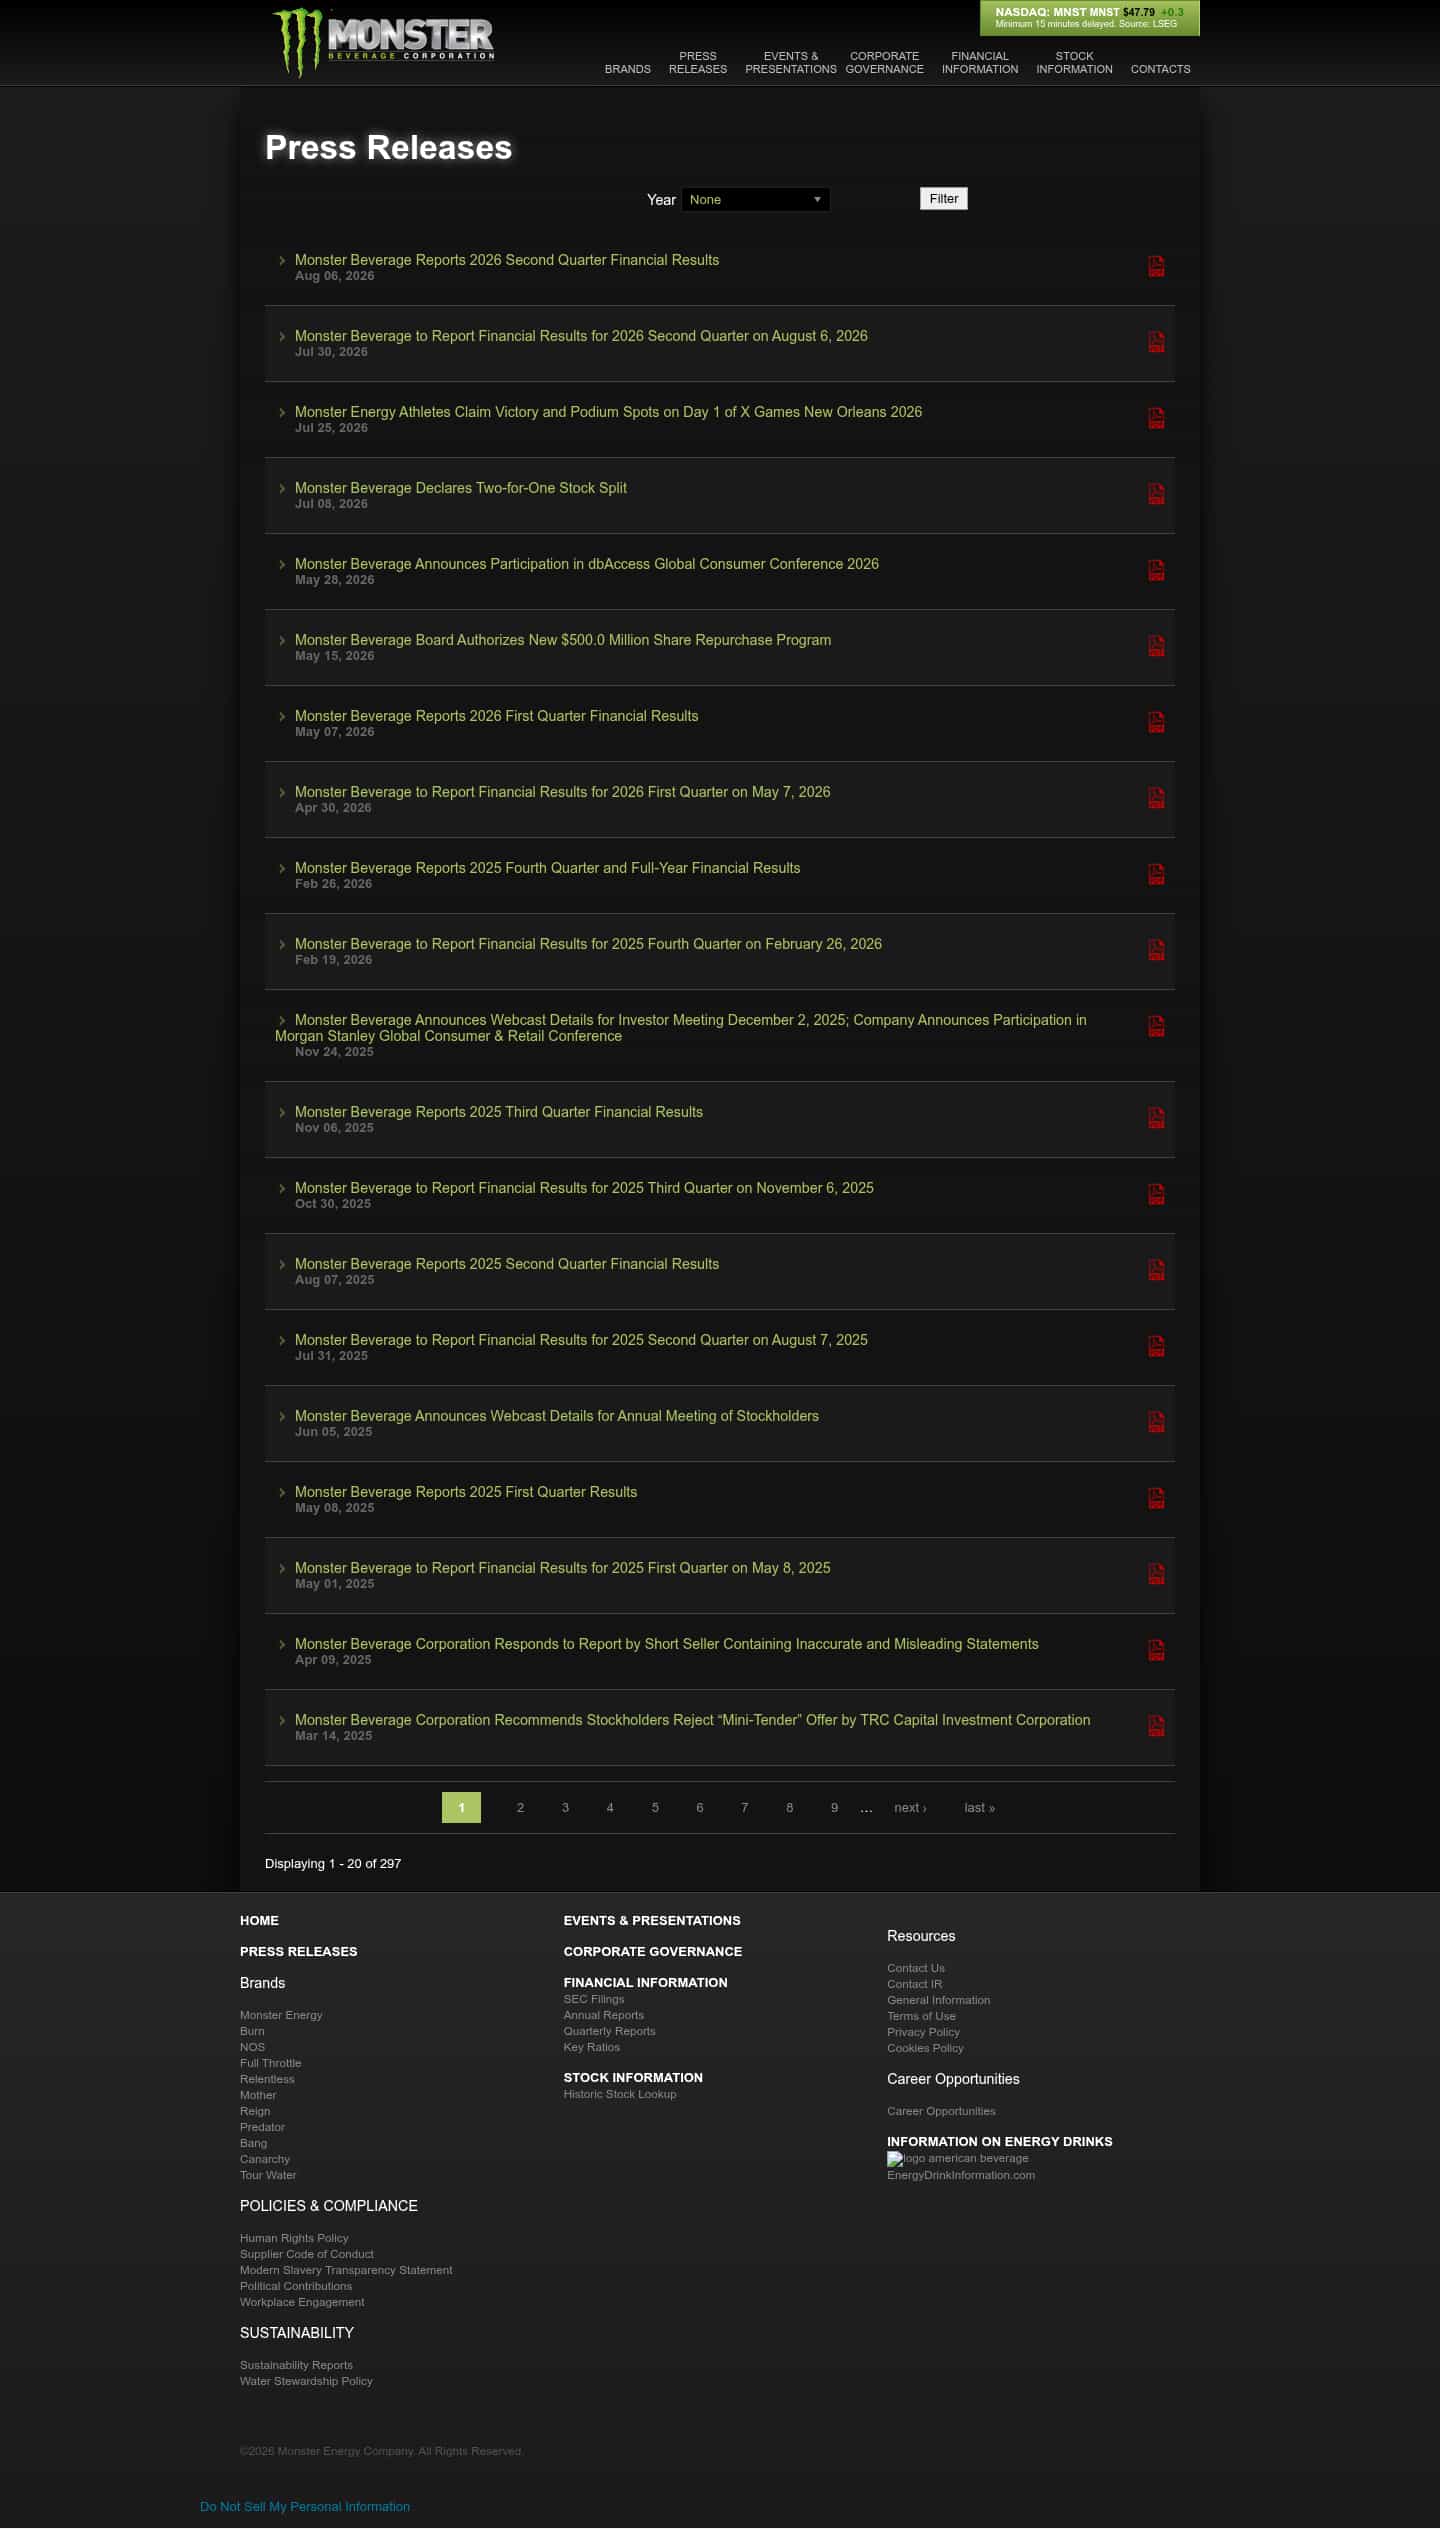1440x2529 pixels.
Task: Download PDF for X Games New Orleans release
Action: (1156, 418)
